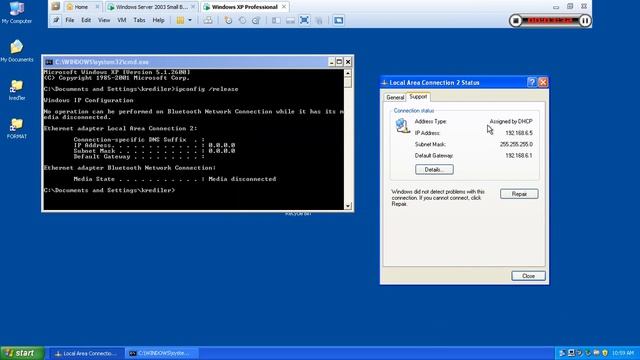
Task: Maximize the cmd.exe window
Action: [x=339, y=62]
